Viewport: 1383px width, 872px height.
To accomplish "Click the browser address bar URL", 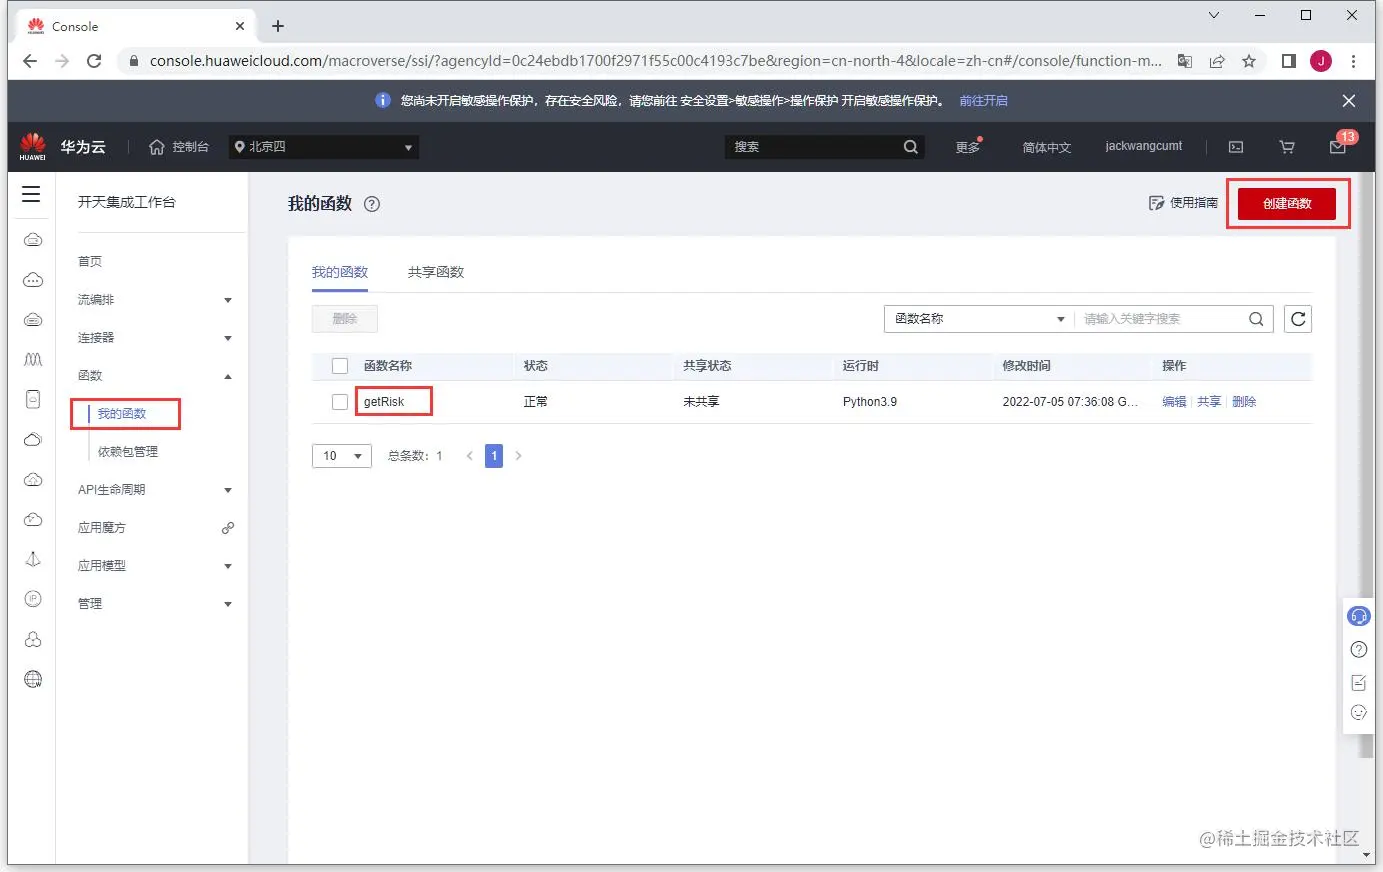I will 655,61.
